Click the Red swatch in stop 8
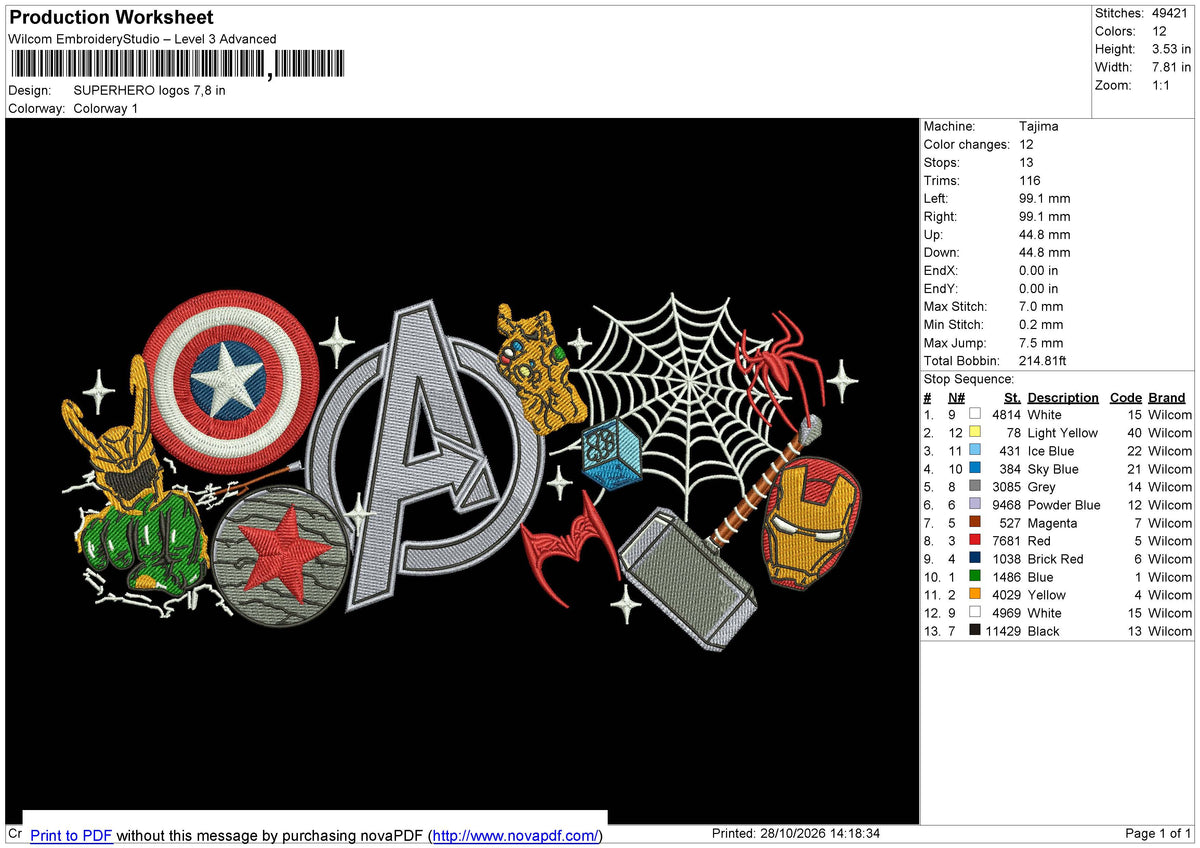 point(975,540)
